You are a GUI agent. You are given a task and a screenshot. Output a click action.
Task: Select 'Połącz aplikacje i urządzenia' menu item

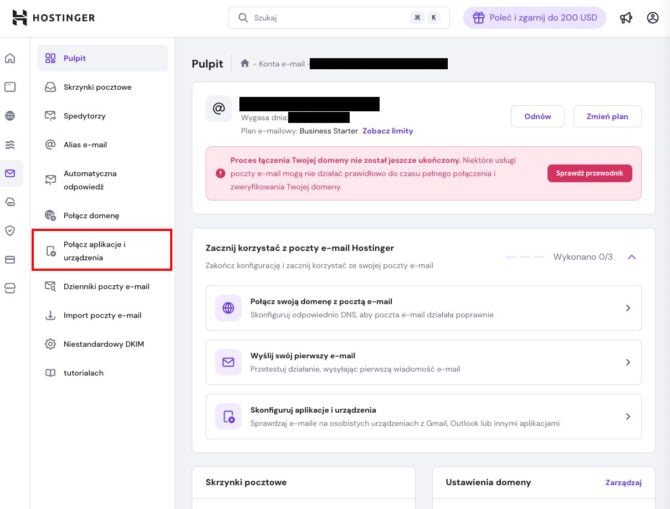pos(101,250)
